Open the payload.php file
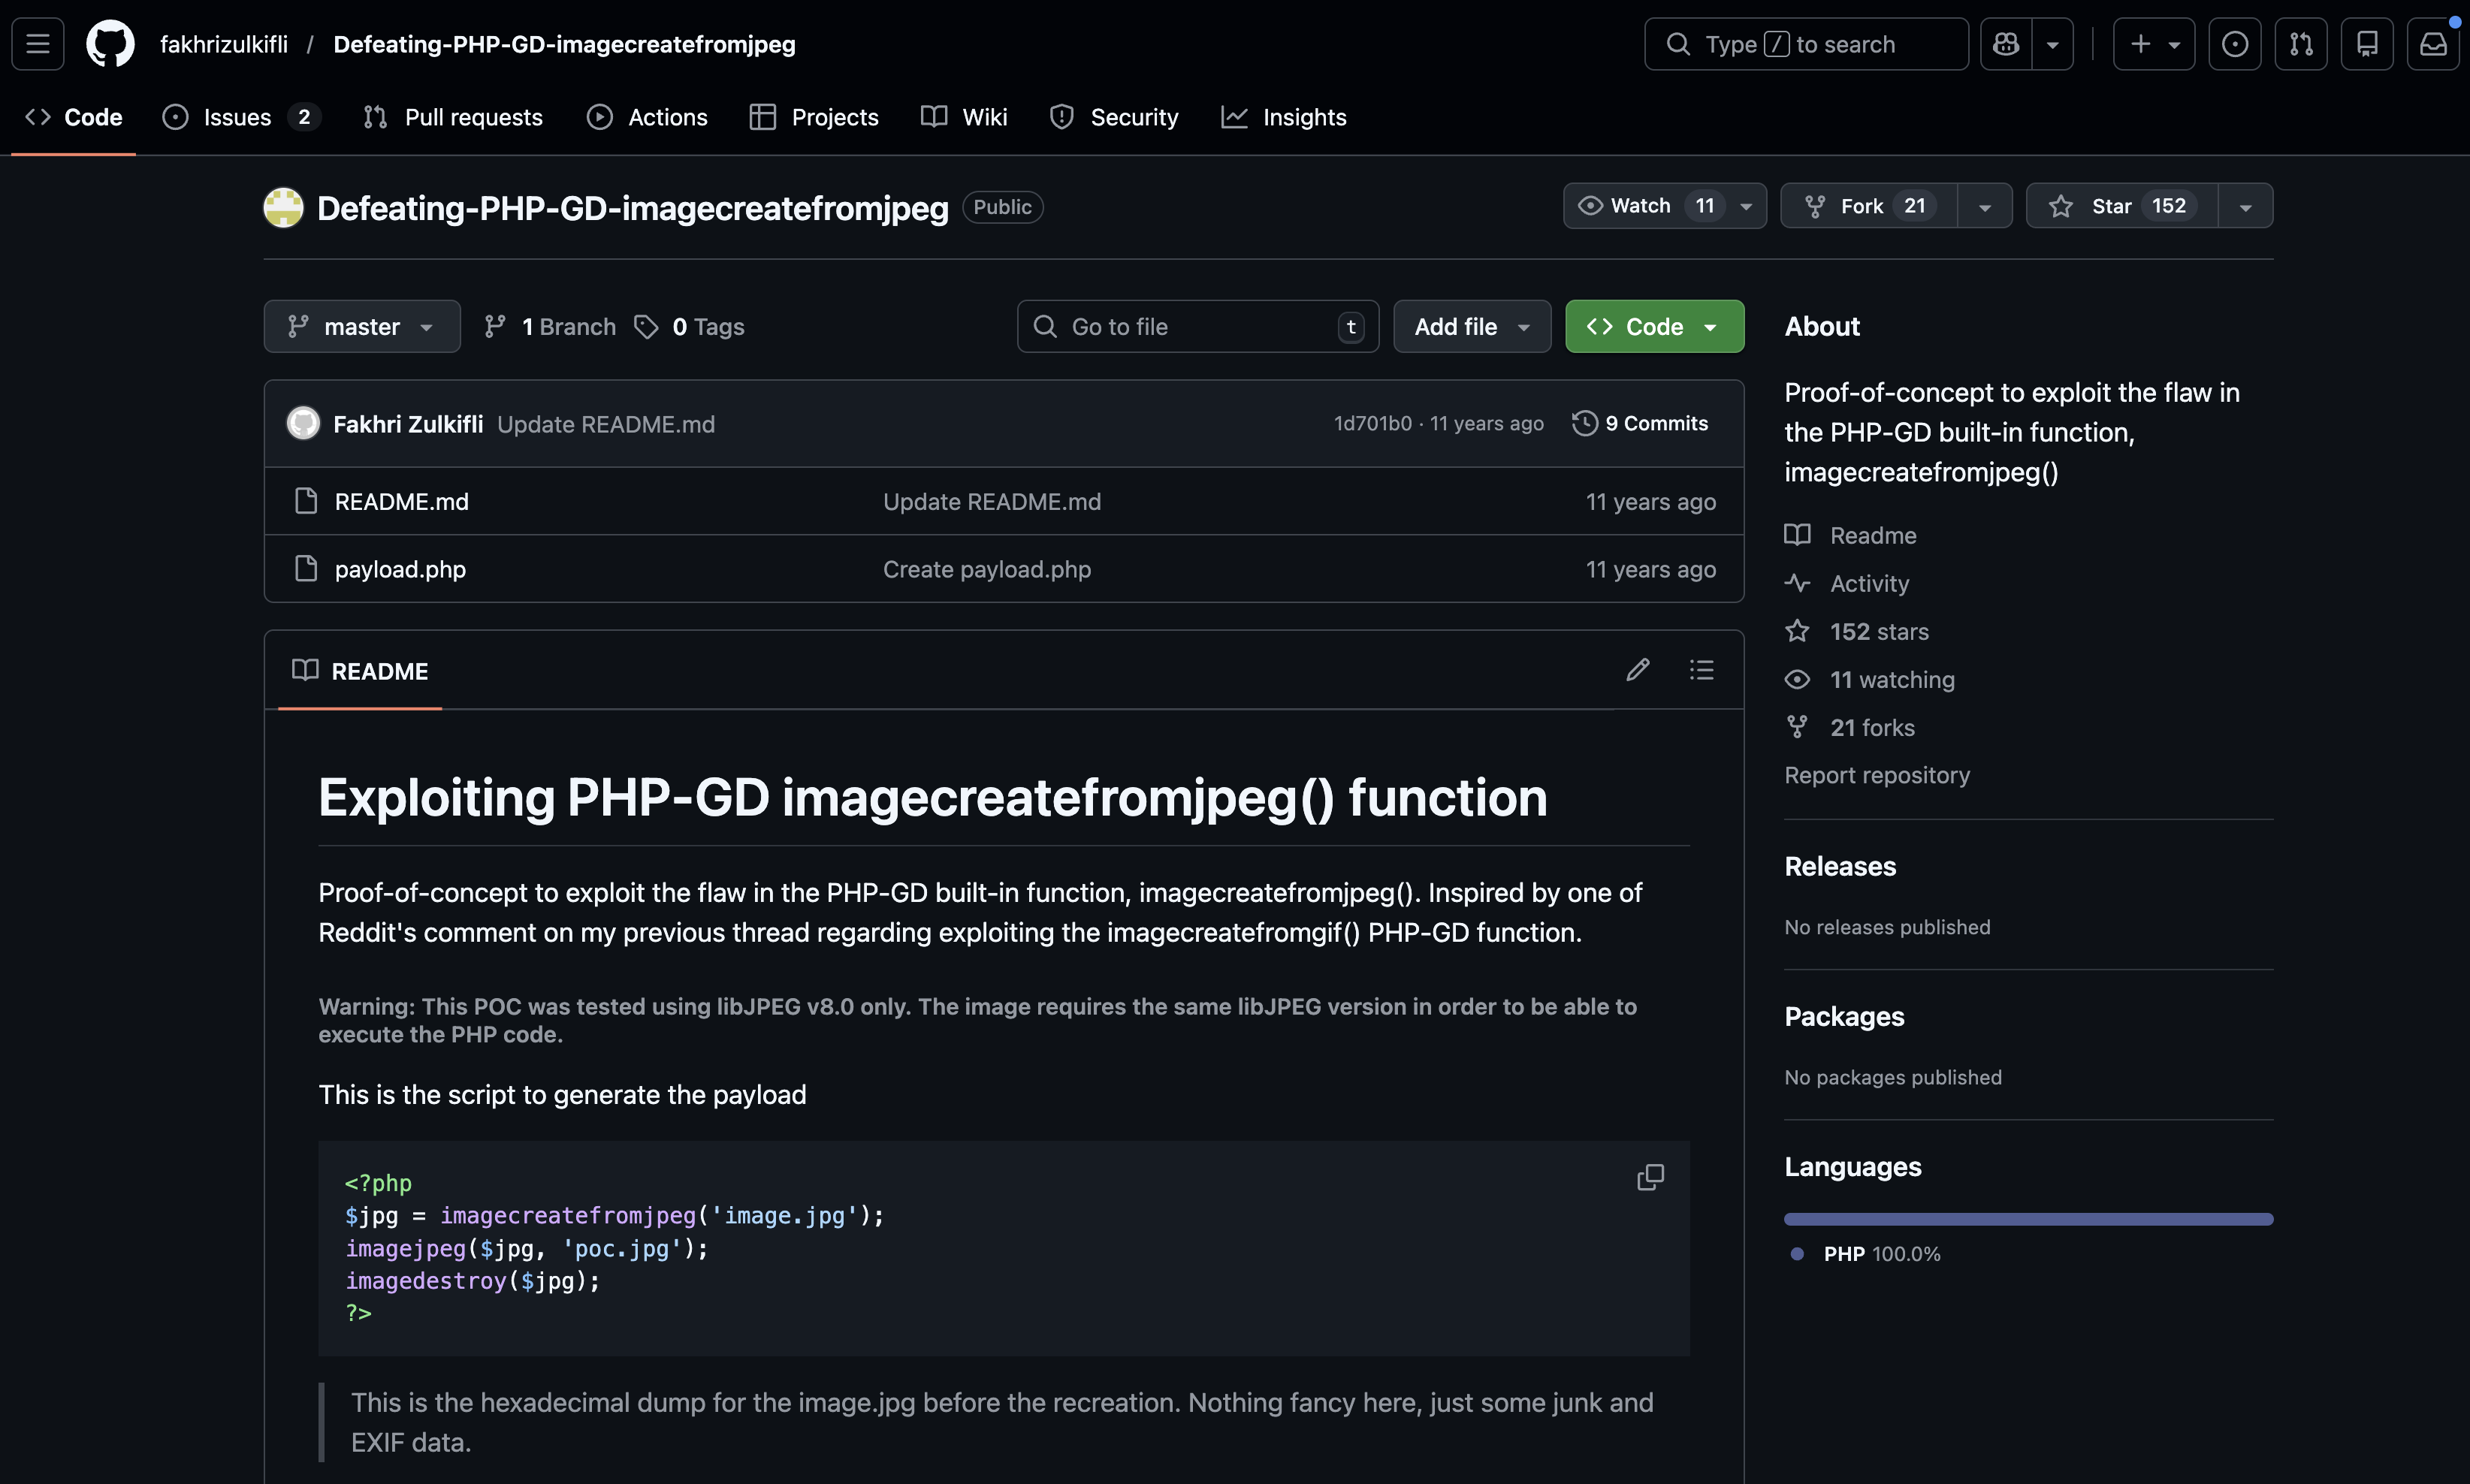Screen dimensions: 2470x1484 400,569
